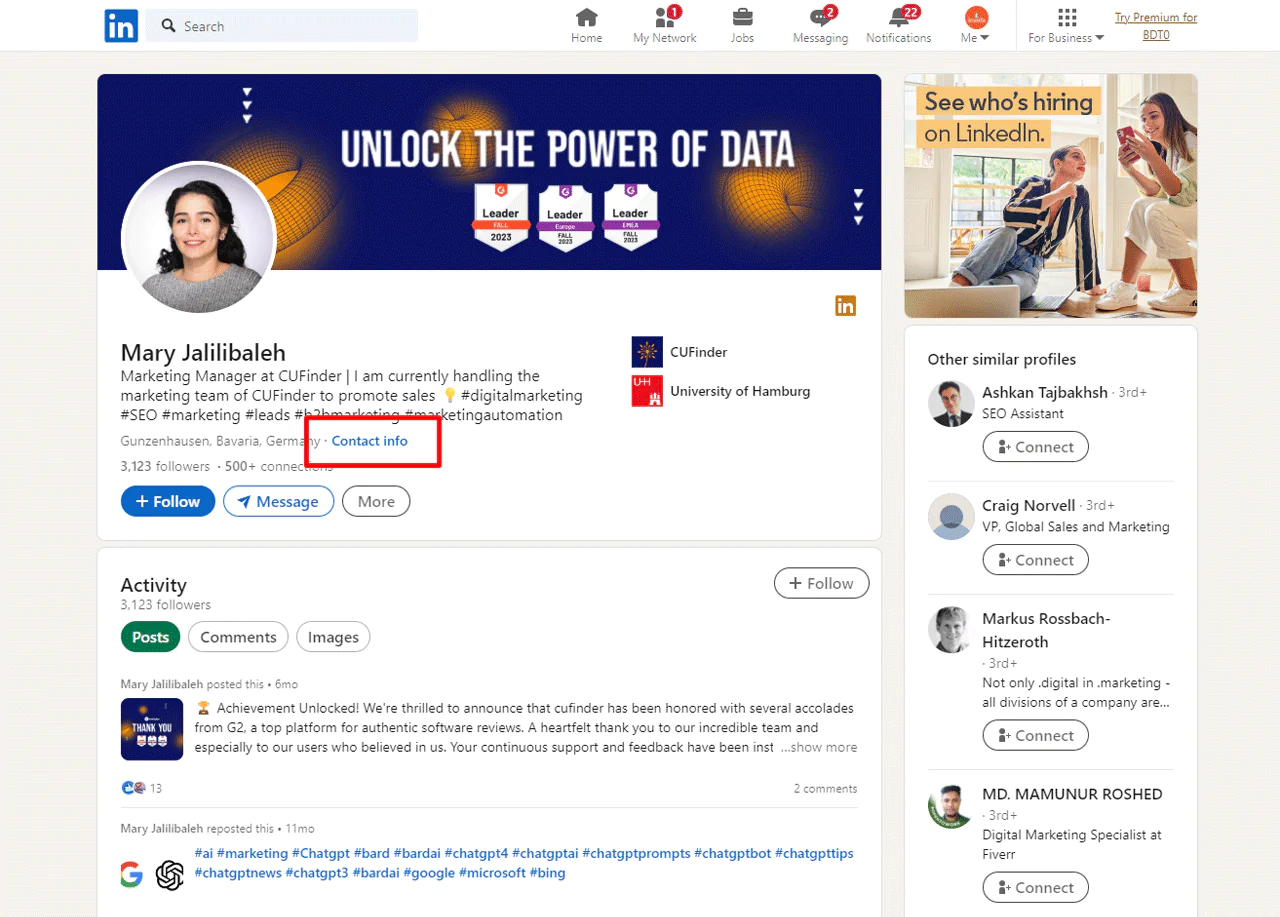Screen dimensions: 1280x917
Task: Click the CUFinder company logo
Action: pyautogui.click(x=647, y=352)
